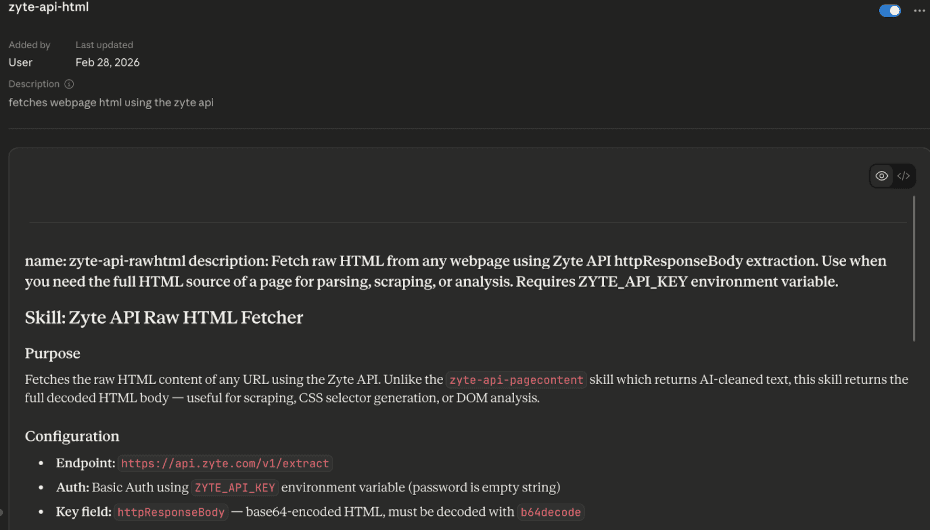Click the https://api.zyte.com/v1/extract endpoint URL
Viewport: 930px width, 530px height.
pos(225,464)
